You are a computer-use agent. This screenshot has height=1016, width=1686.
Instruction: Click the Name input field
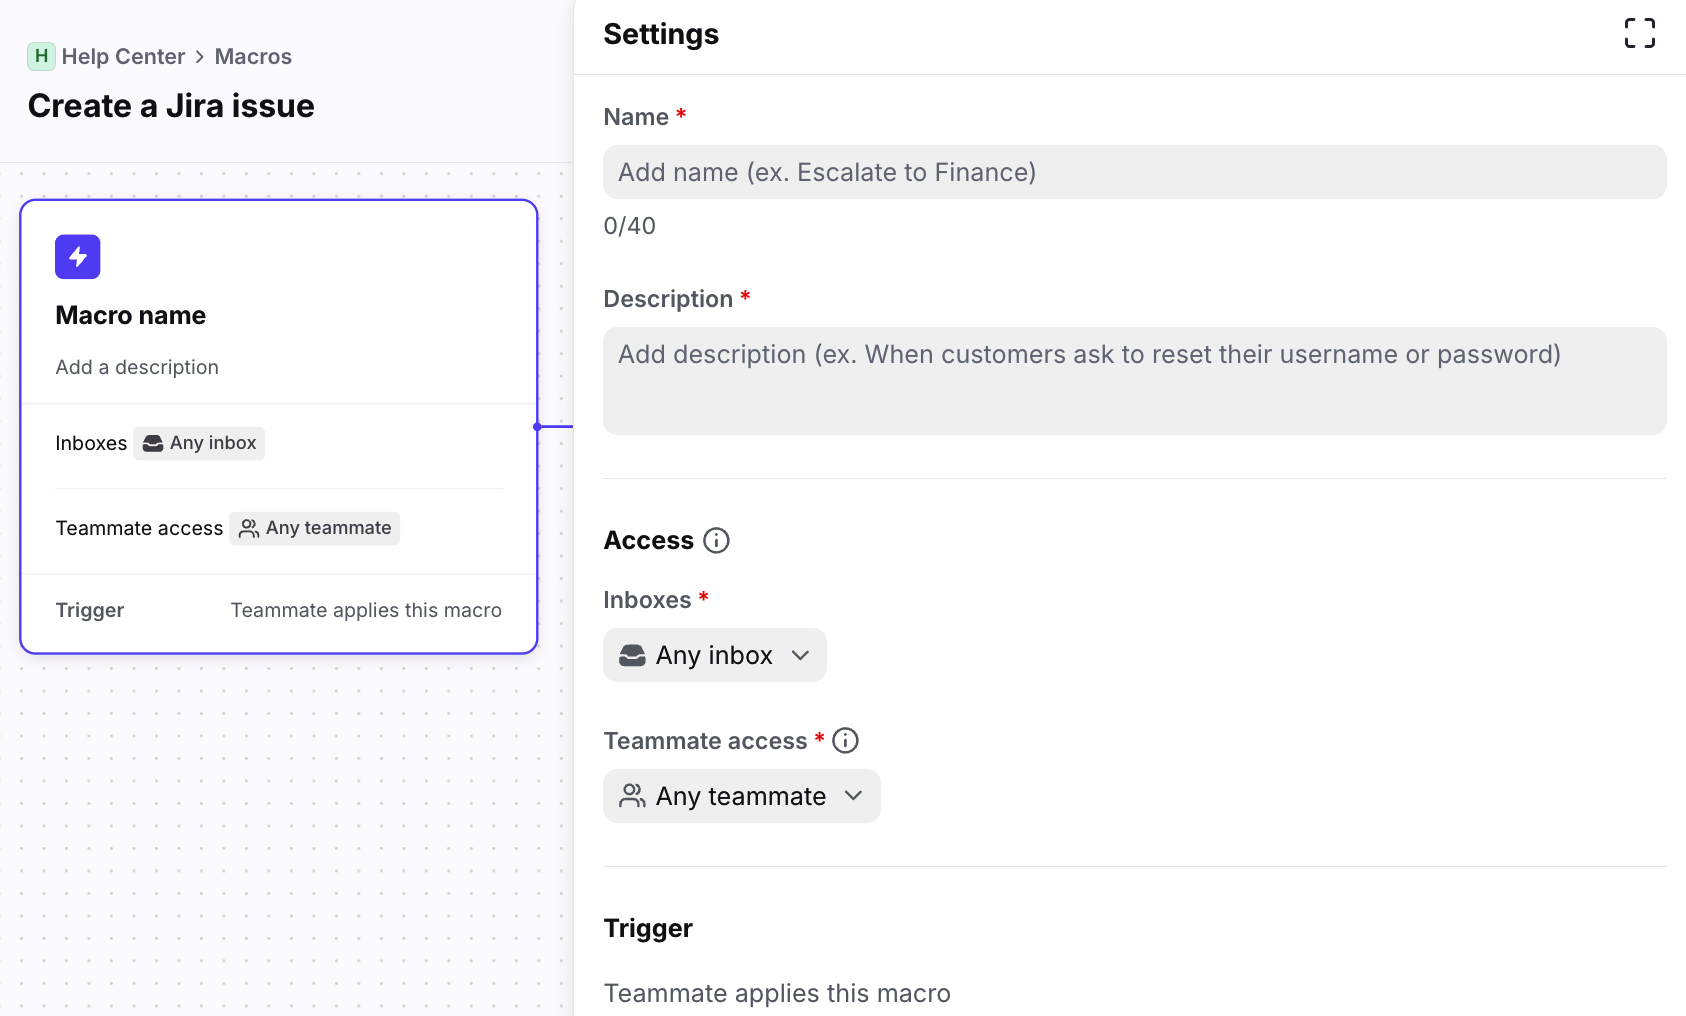tap(1134, 172)
